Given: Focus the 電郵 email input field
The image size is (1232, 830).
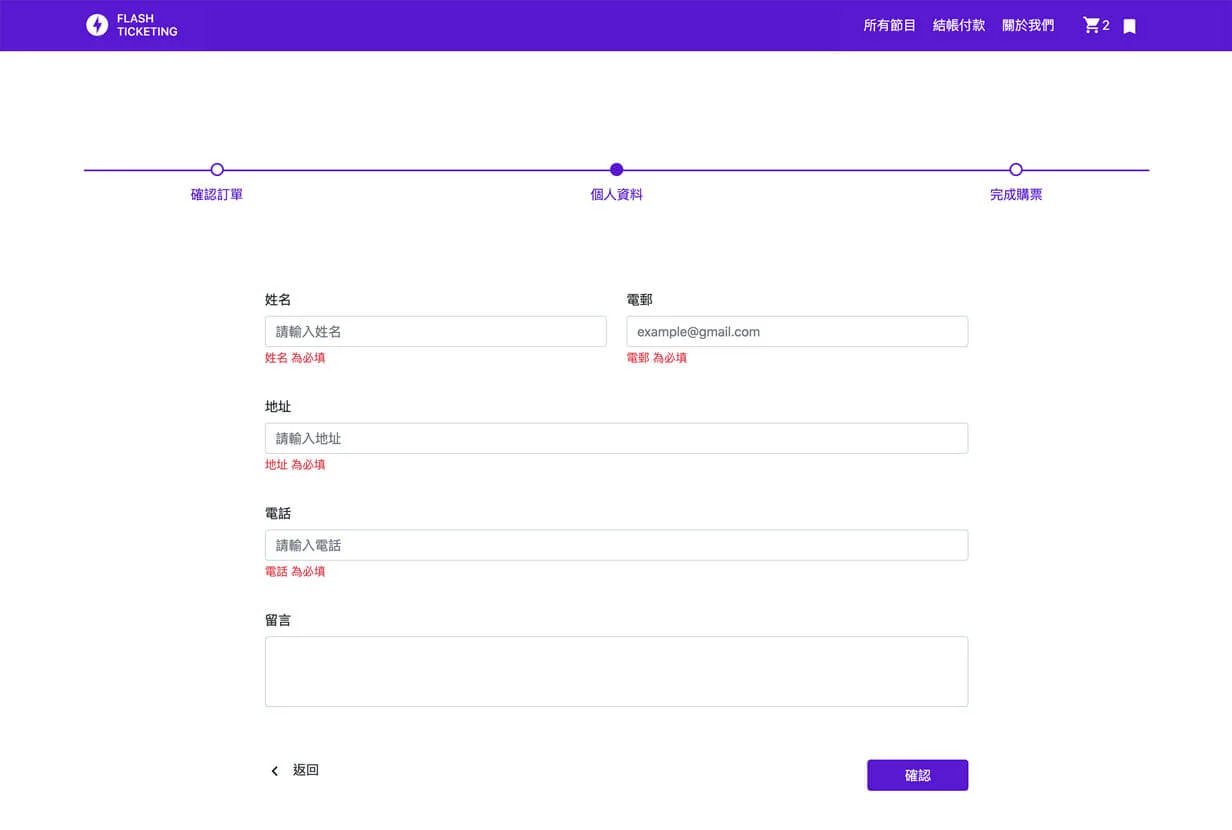Looking at the screenshot, I should [x=797, y=332].
